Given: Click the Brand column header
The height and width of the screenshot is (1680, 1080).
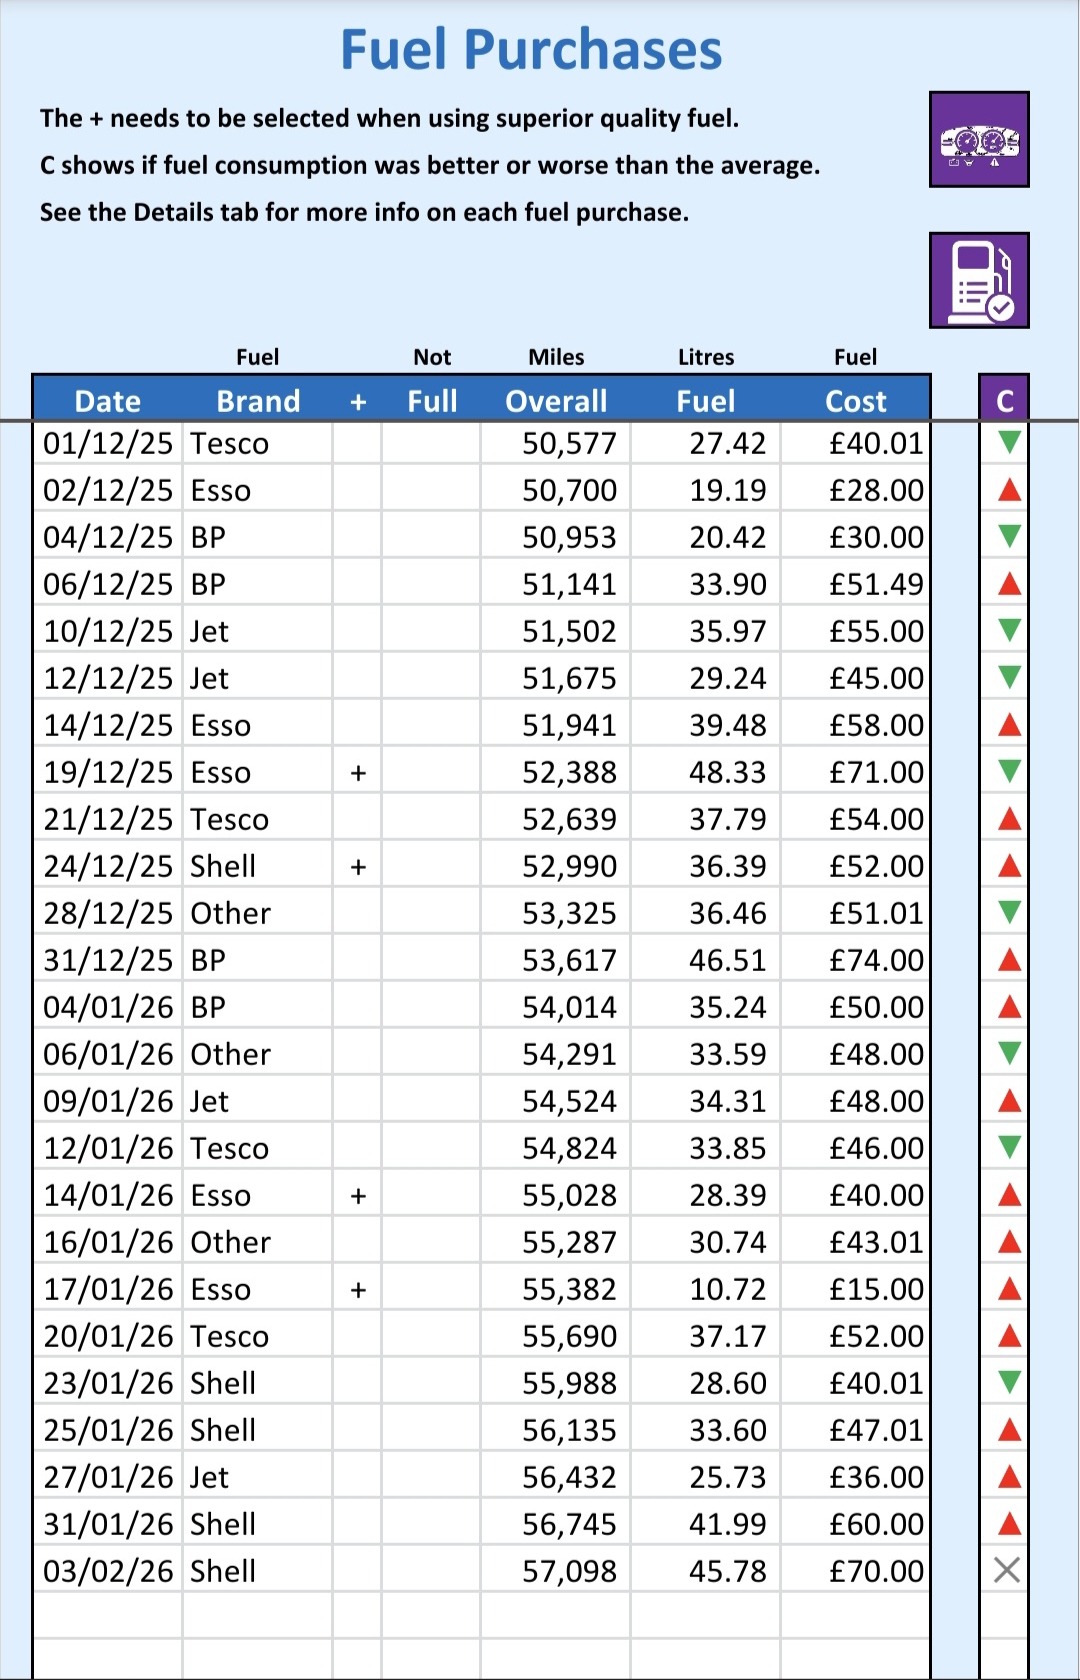Looking at the screenshot, I should click(258, 401).
